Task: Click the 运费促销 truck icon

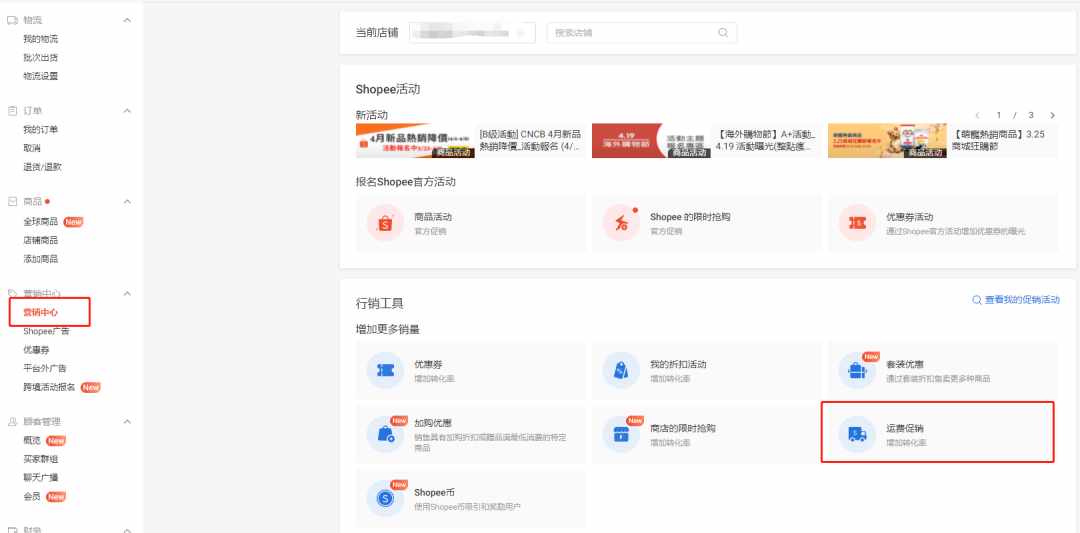Action: pyautogui.click(x=858, y=435)
